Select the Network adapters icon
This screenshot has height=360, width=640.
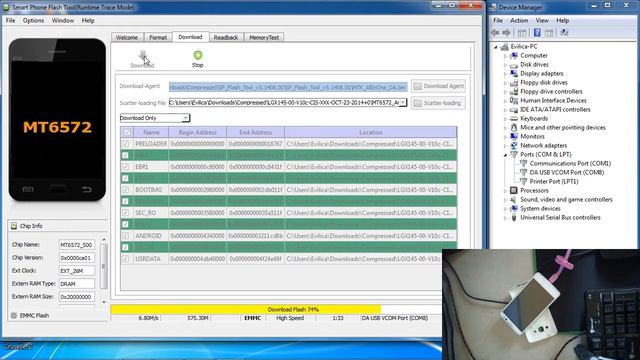[x=514, y=145]
